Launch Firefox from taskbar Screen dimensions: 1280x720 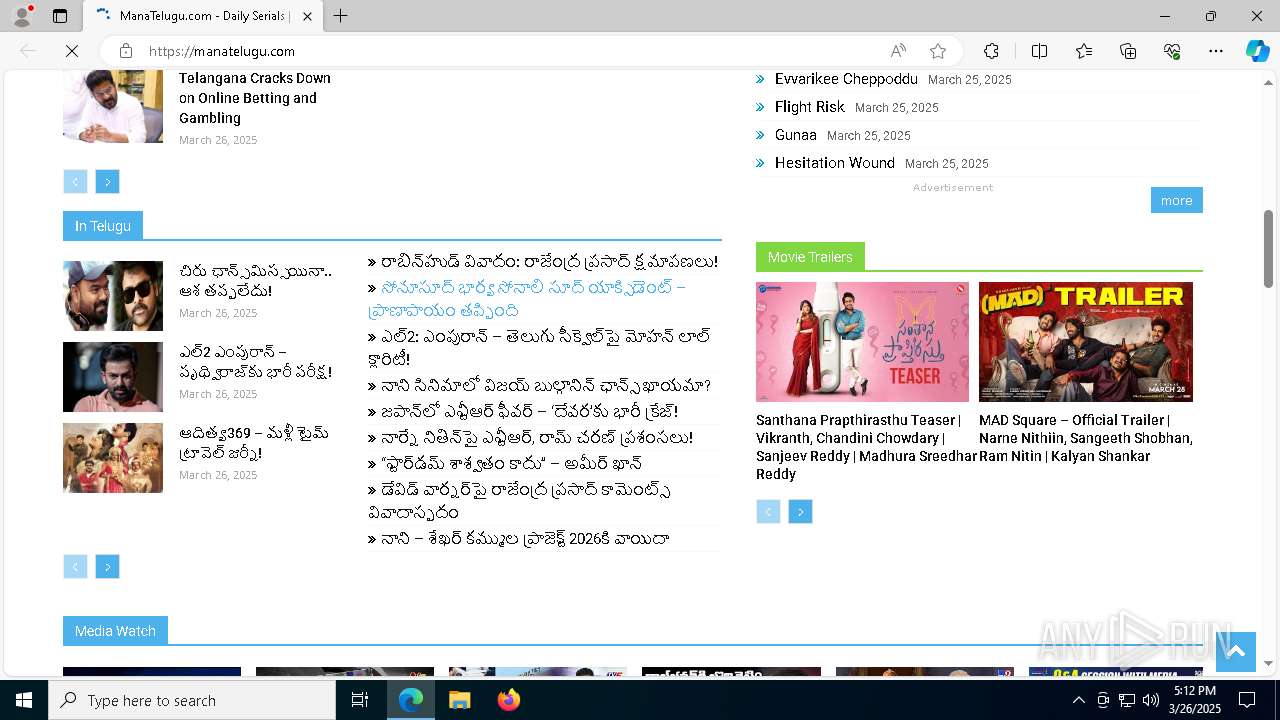(x=509, y=700)
